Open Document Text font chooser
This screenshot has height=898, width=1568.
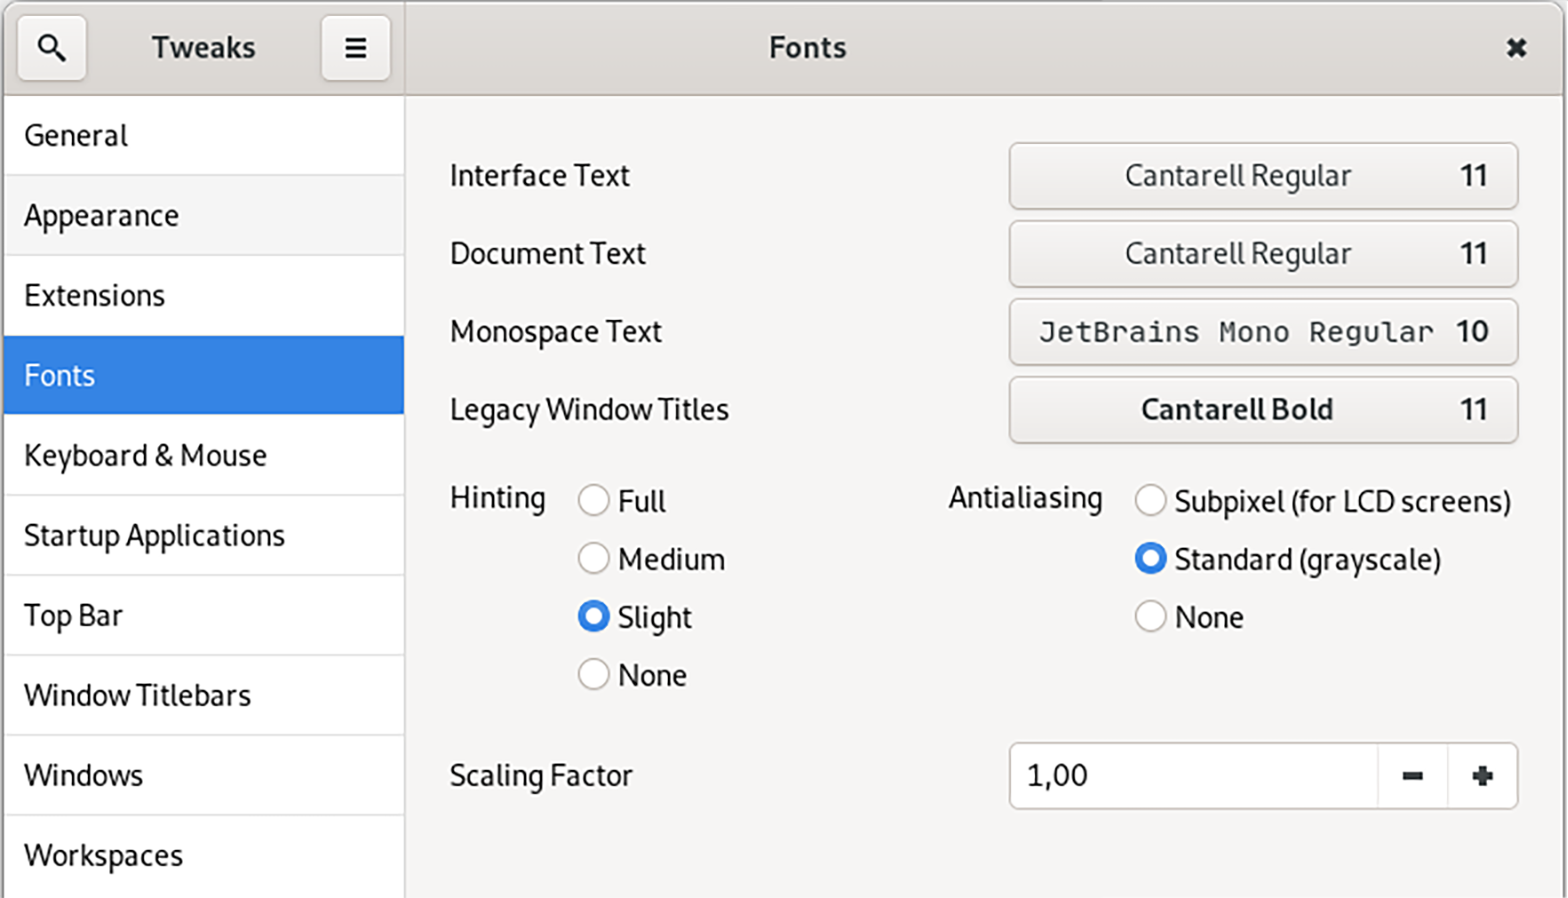(1263, 254)
